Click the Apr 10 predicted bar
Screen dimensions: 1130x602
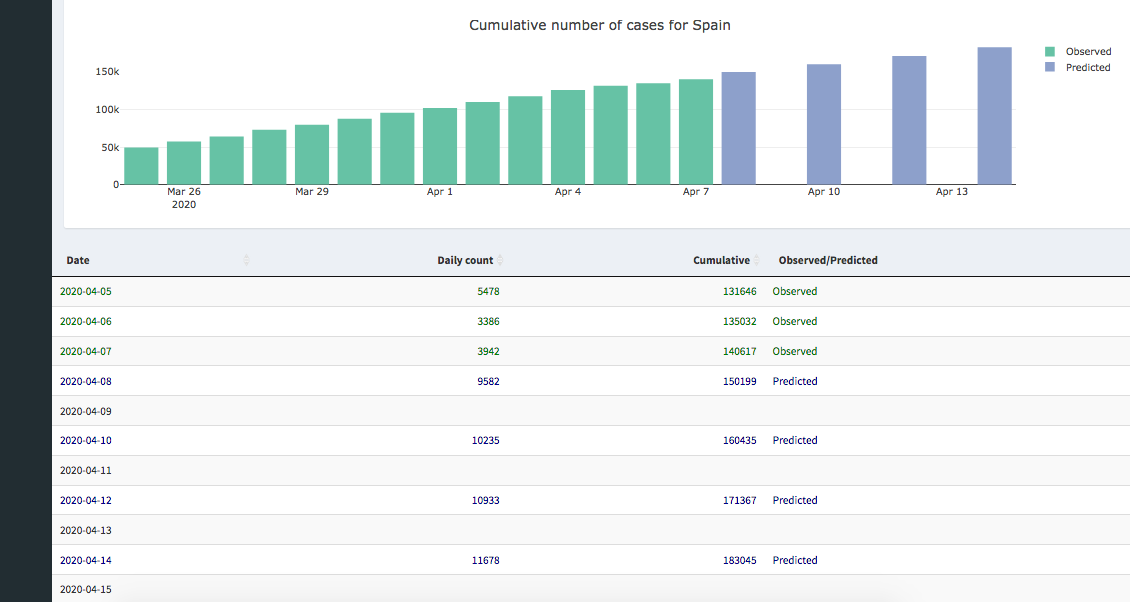click(824, 124)
